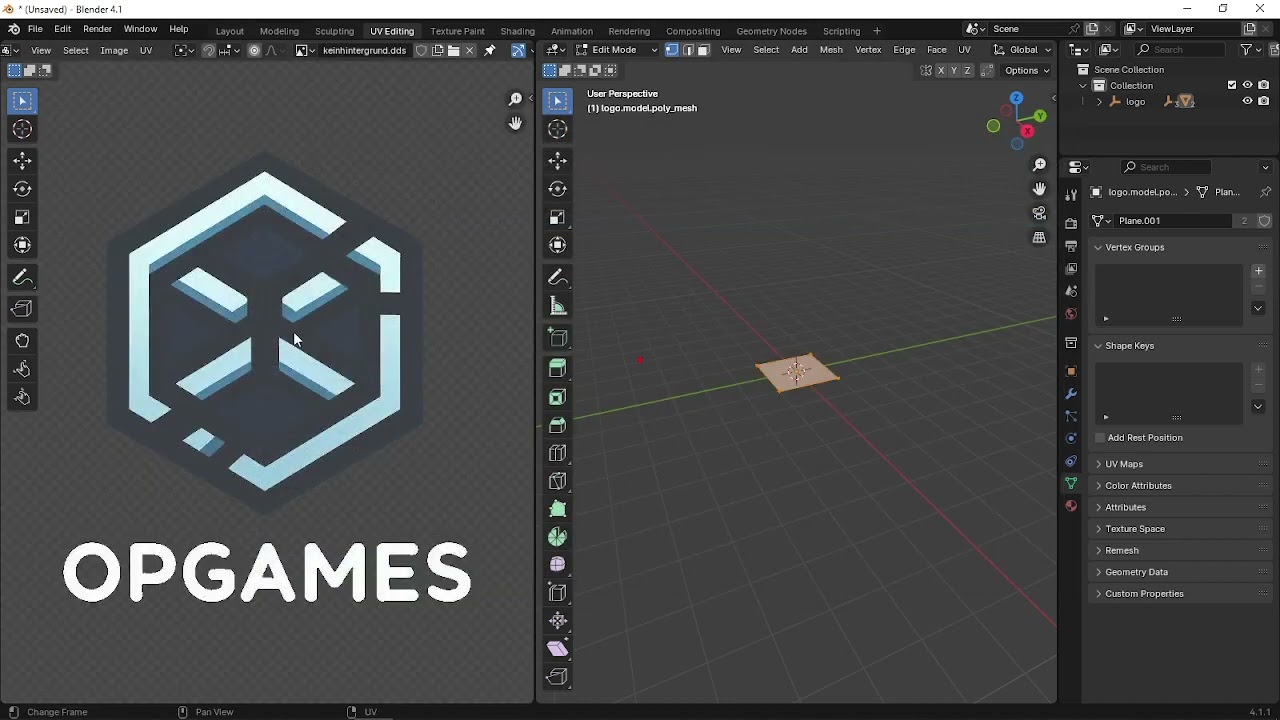
Task: Switch to the Shading workspace tab
Action: (x=517, y=31)
